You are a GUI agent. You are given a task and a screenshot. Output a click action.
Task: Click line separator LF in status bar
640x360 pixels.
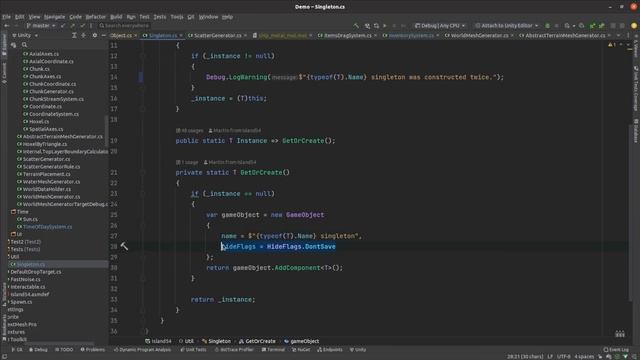(550, 356)
